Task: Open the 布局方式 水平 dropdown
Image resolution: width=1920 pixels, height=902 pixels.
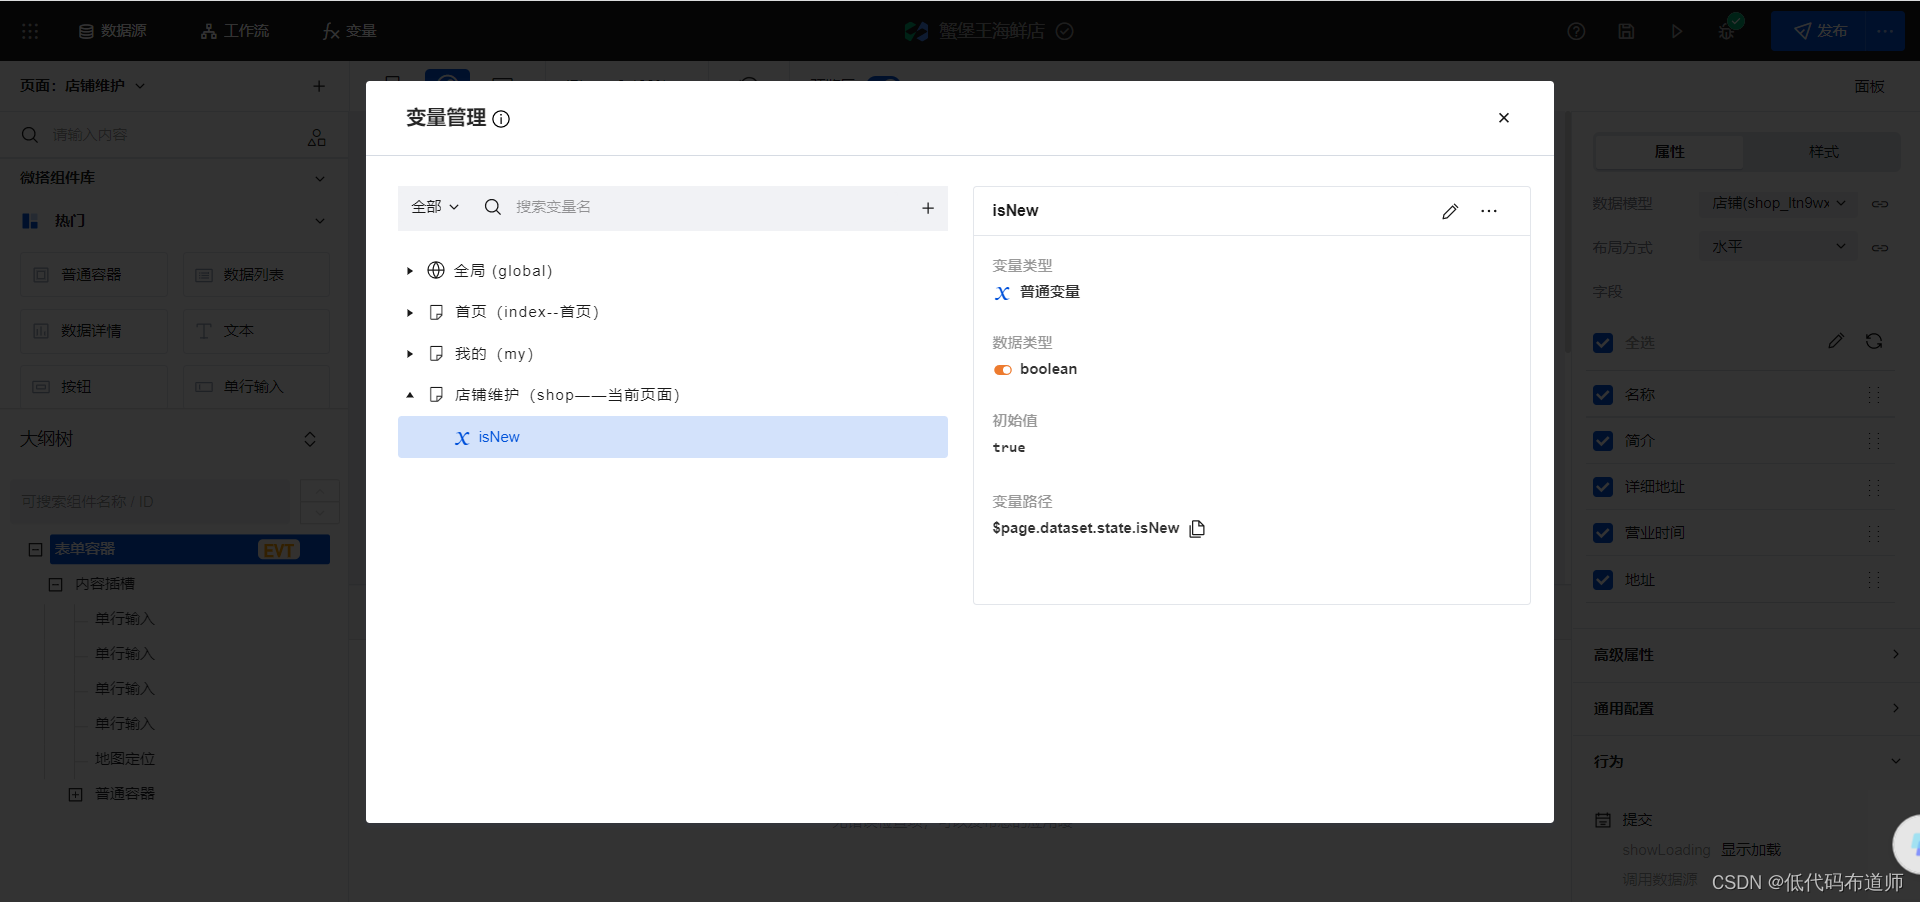Action: pos(1778,247)
